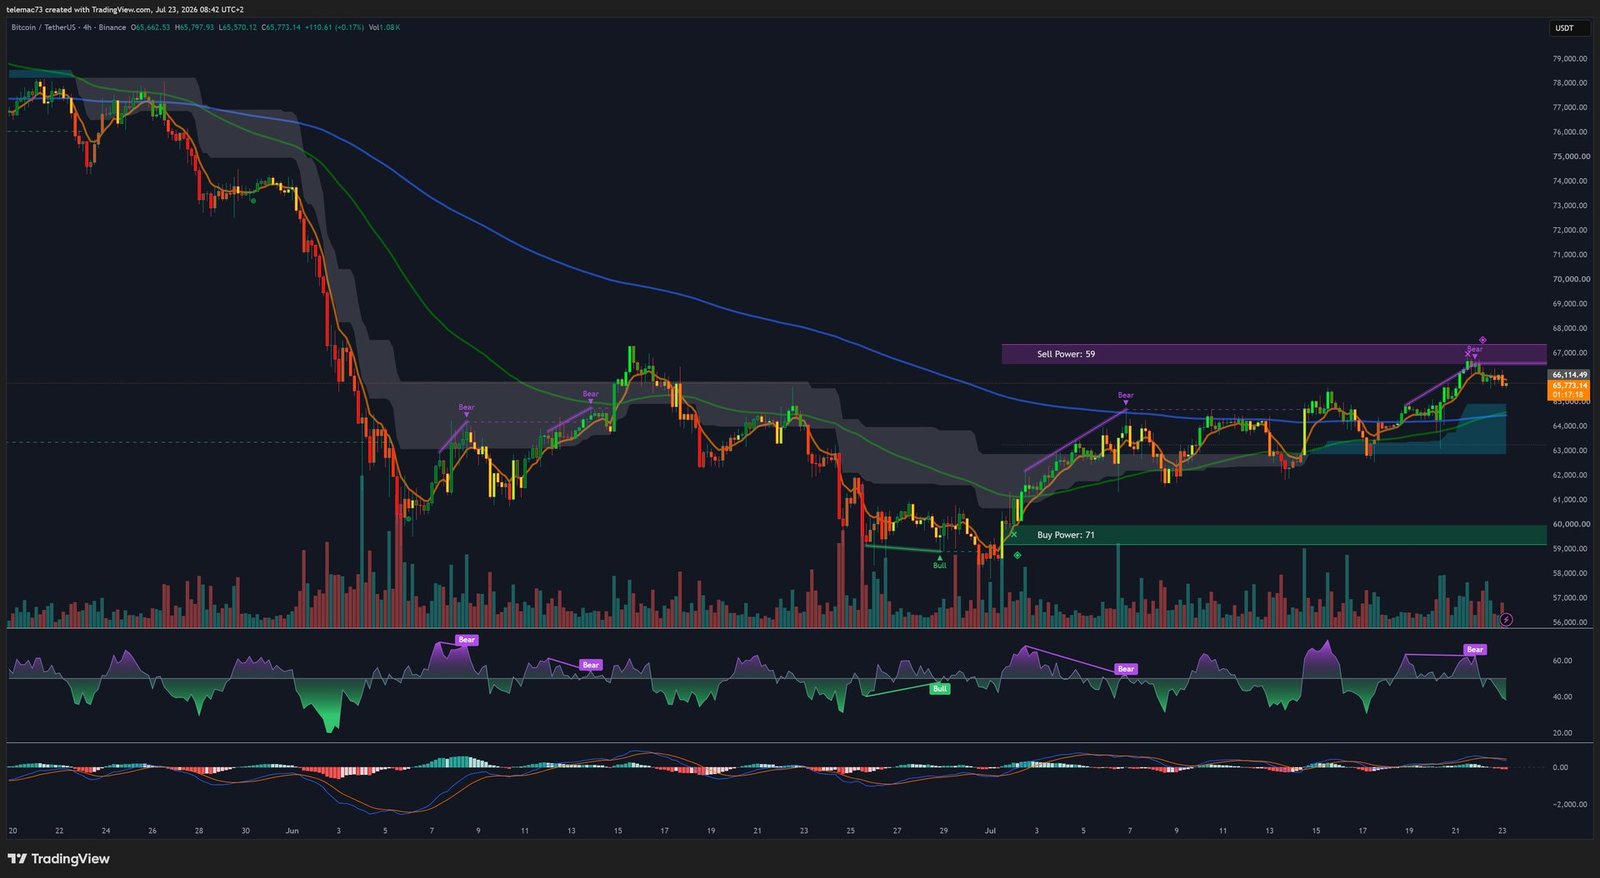Click the oscillator 60.00 axis label
Image resolution: width=1600 pixels, height=878 pixels.
pos(1562,660)
